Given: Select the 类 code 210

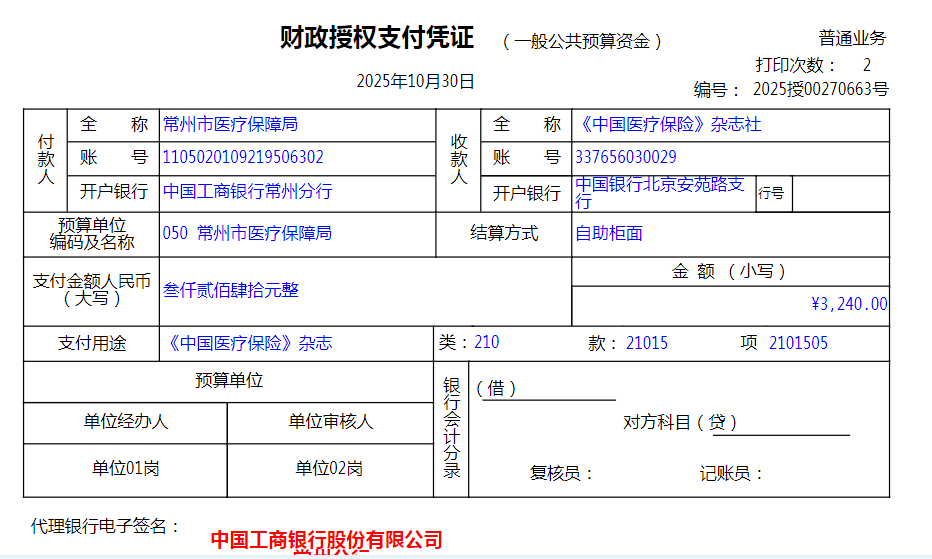Looking at the screenshot, I should coord(487,343).
